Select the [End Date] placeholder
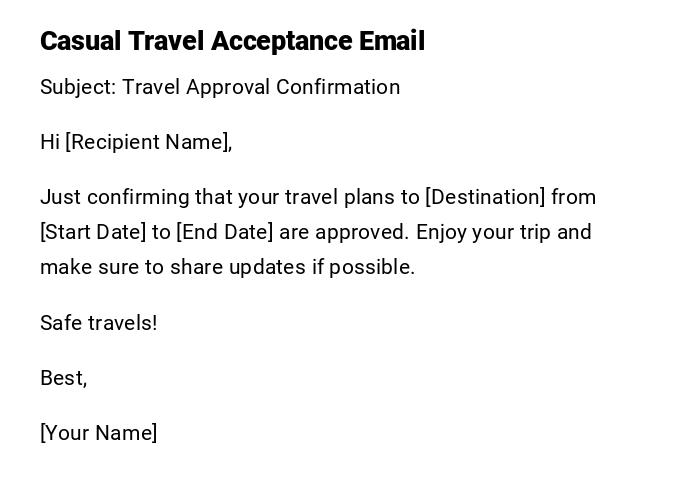700x495 pixels. [224, 232]
